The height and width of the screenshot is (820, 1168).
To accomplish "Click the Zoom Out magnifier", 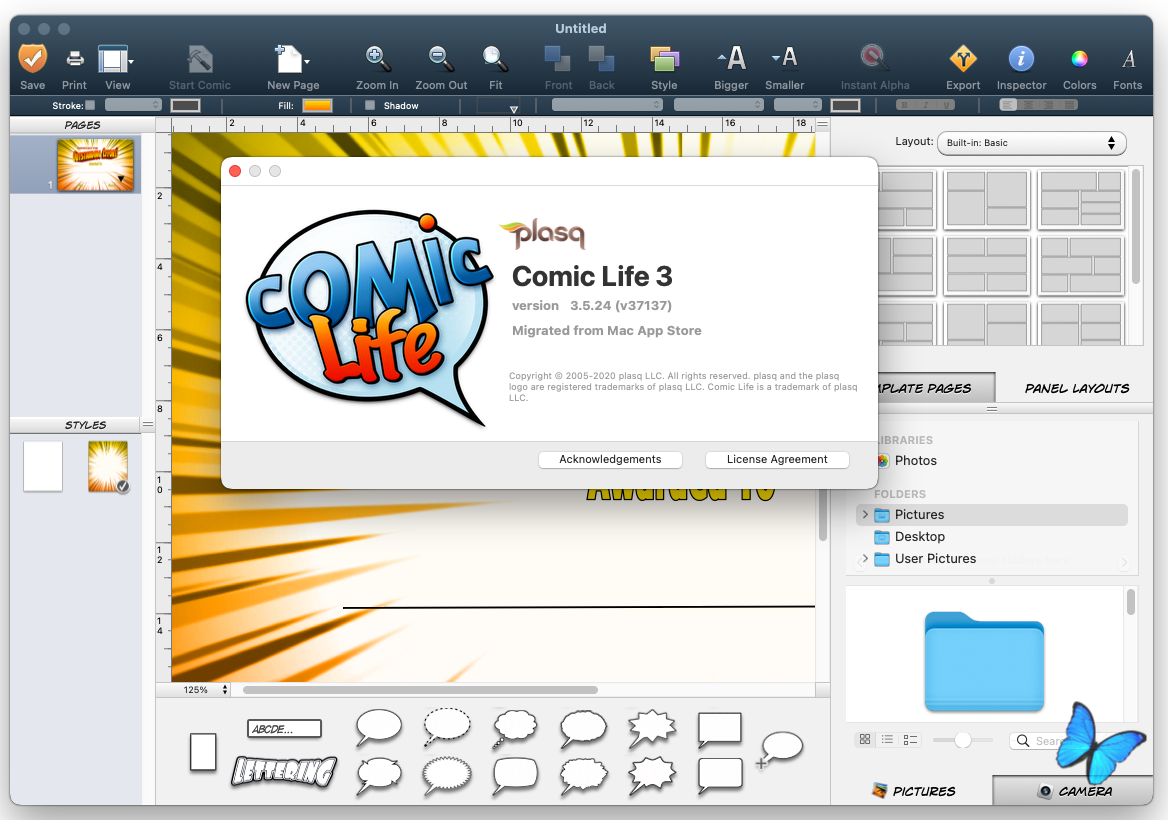I will (x=439, y=59).
